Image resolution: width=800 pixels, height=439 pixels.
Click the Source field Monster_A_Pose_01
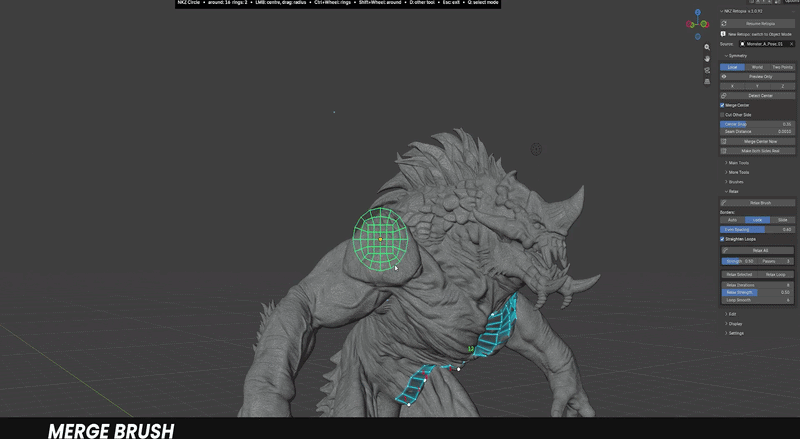point(766,44)
